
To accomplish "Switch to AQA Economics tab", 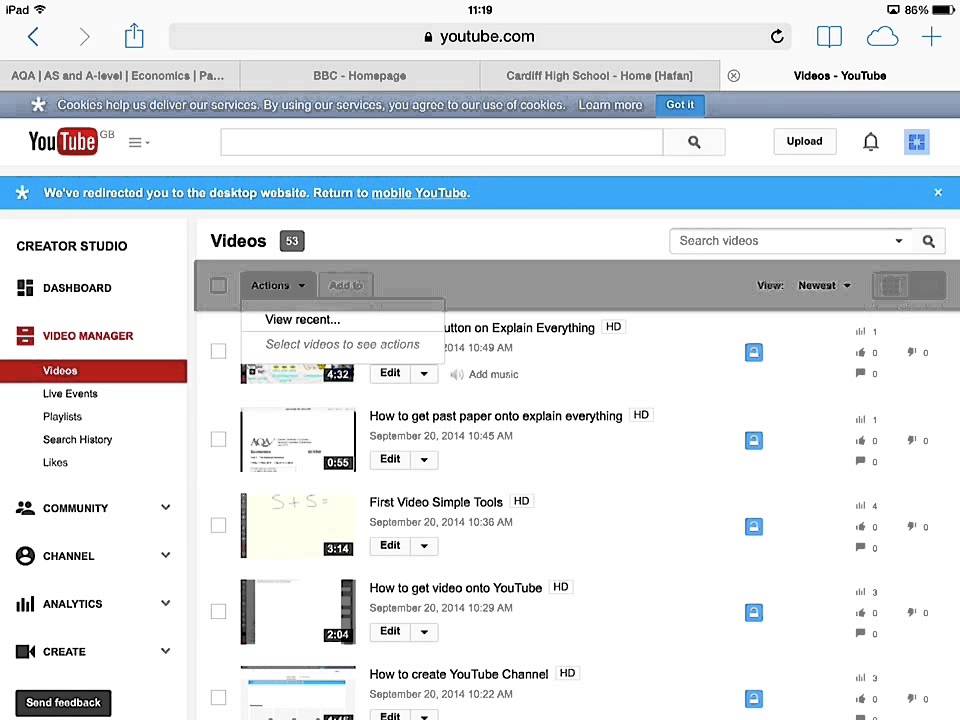I will tap(118, 76).
